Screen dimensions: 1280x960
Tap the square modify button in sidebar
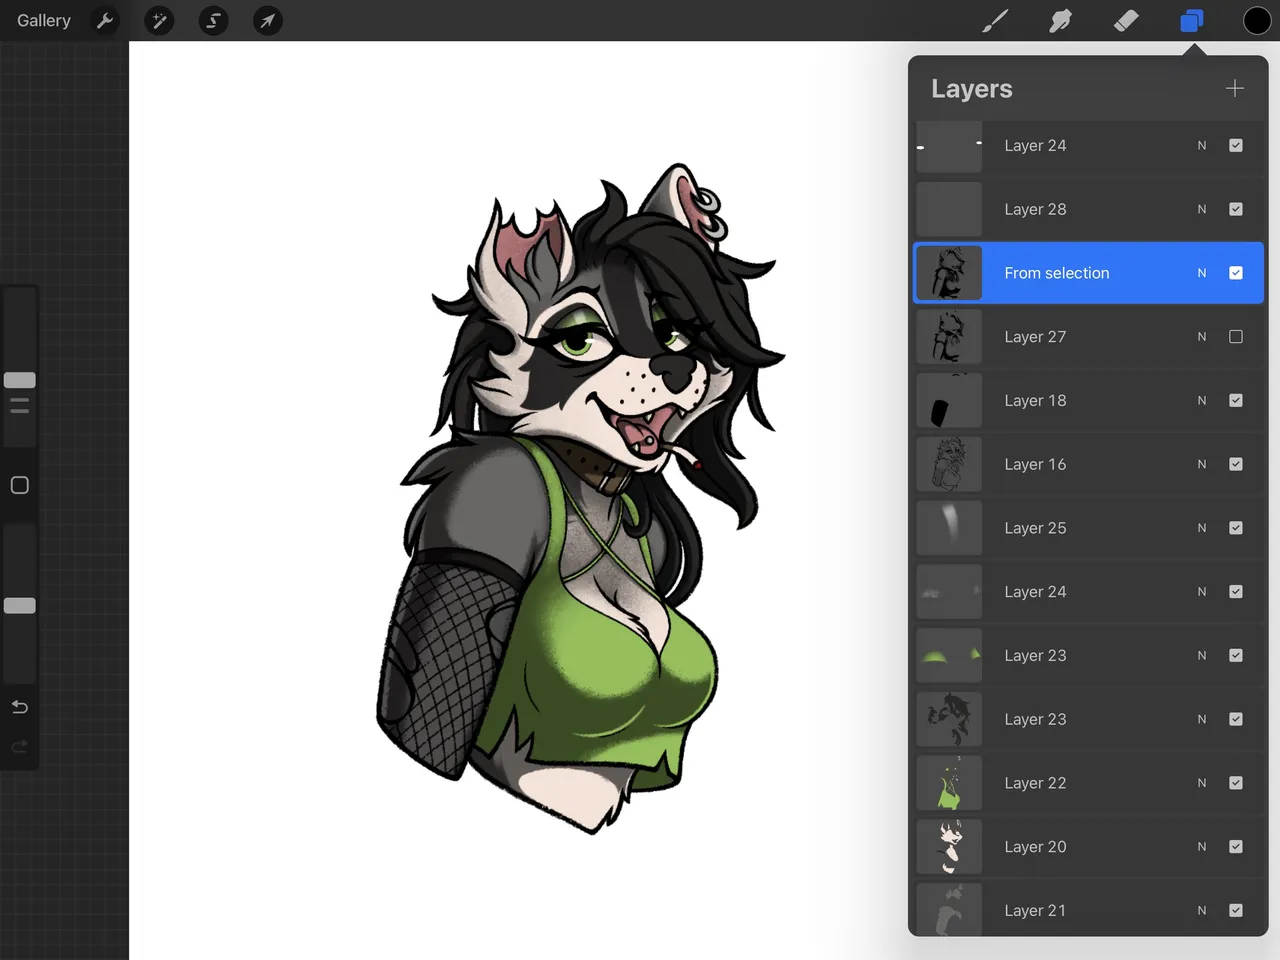click(x=19, y=485)
